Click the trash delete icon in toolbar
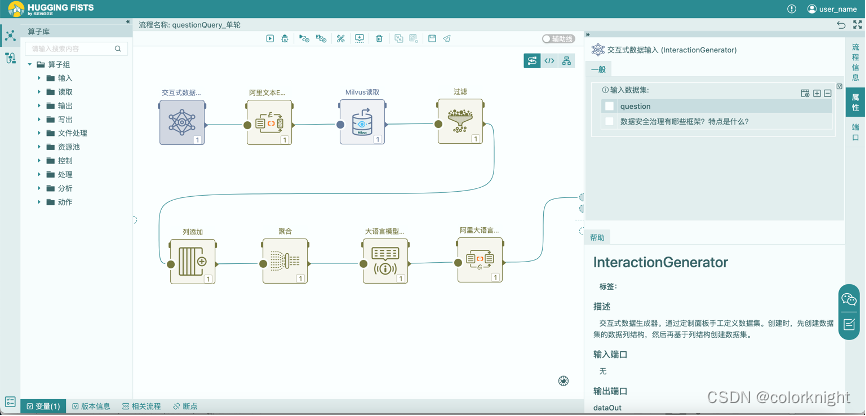 (x=379, y=38)
